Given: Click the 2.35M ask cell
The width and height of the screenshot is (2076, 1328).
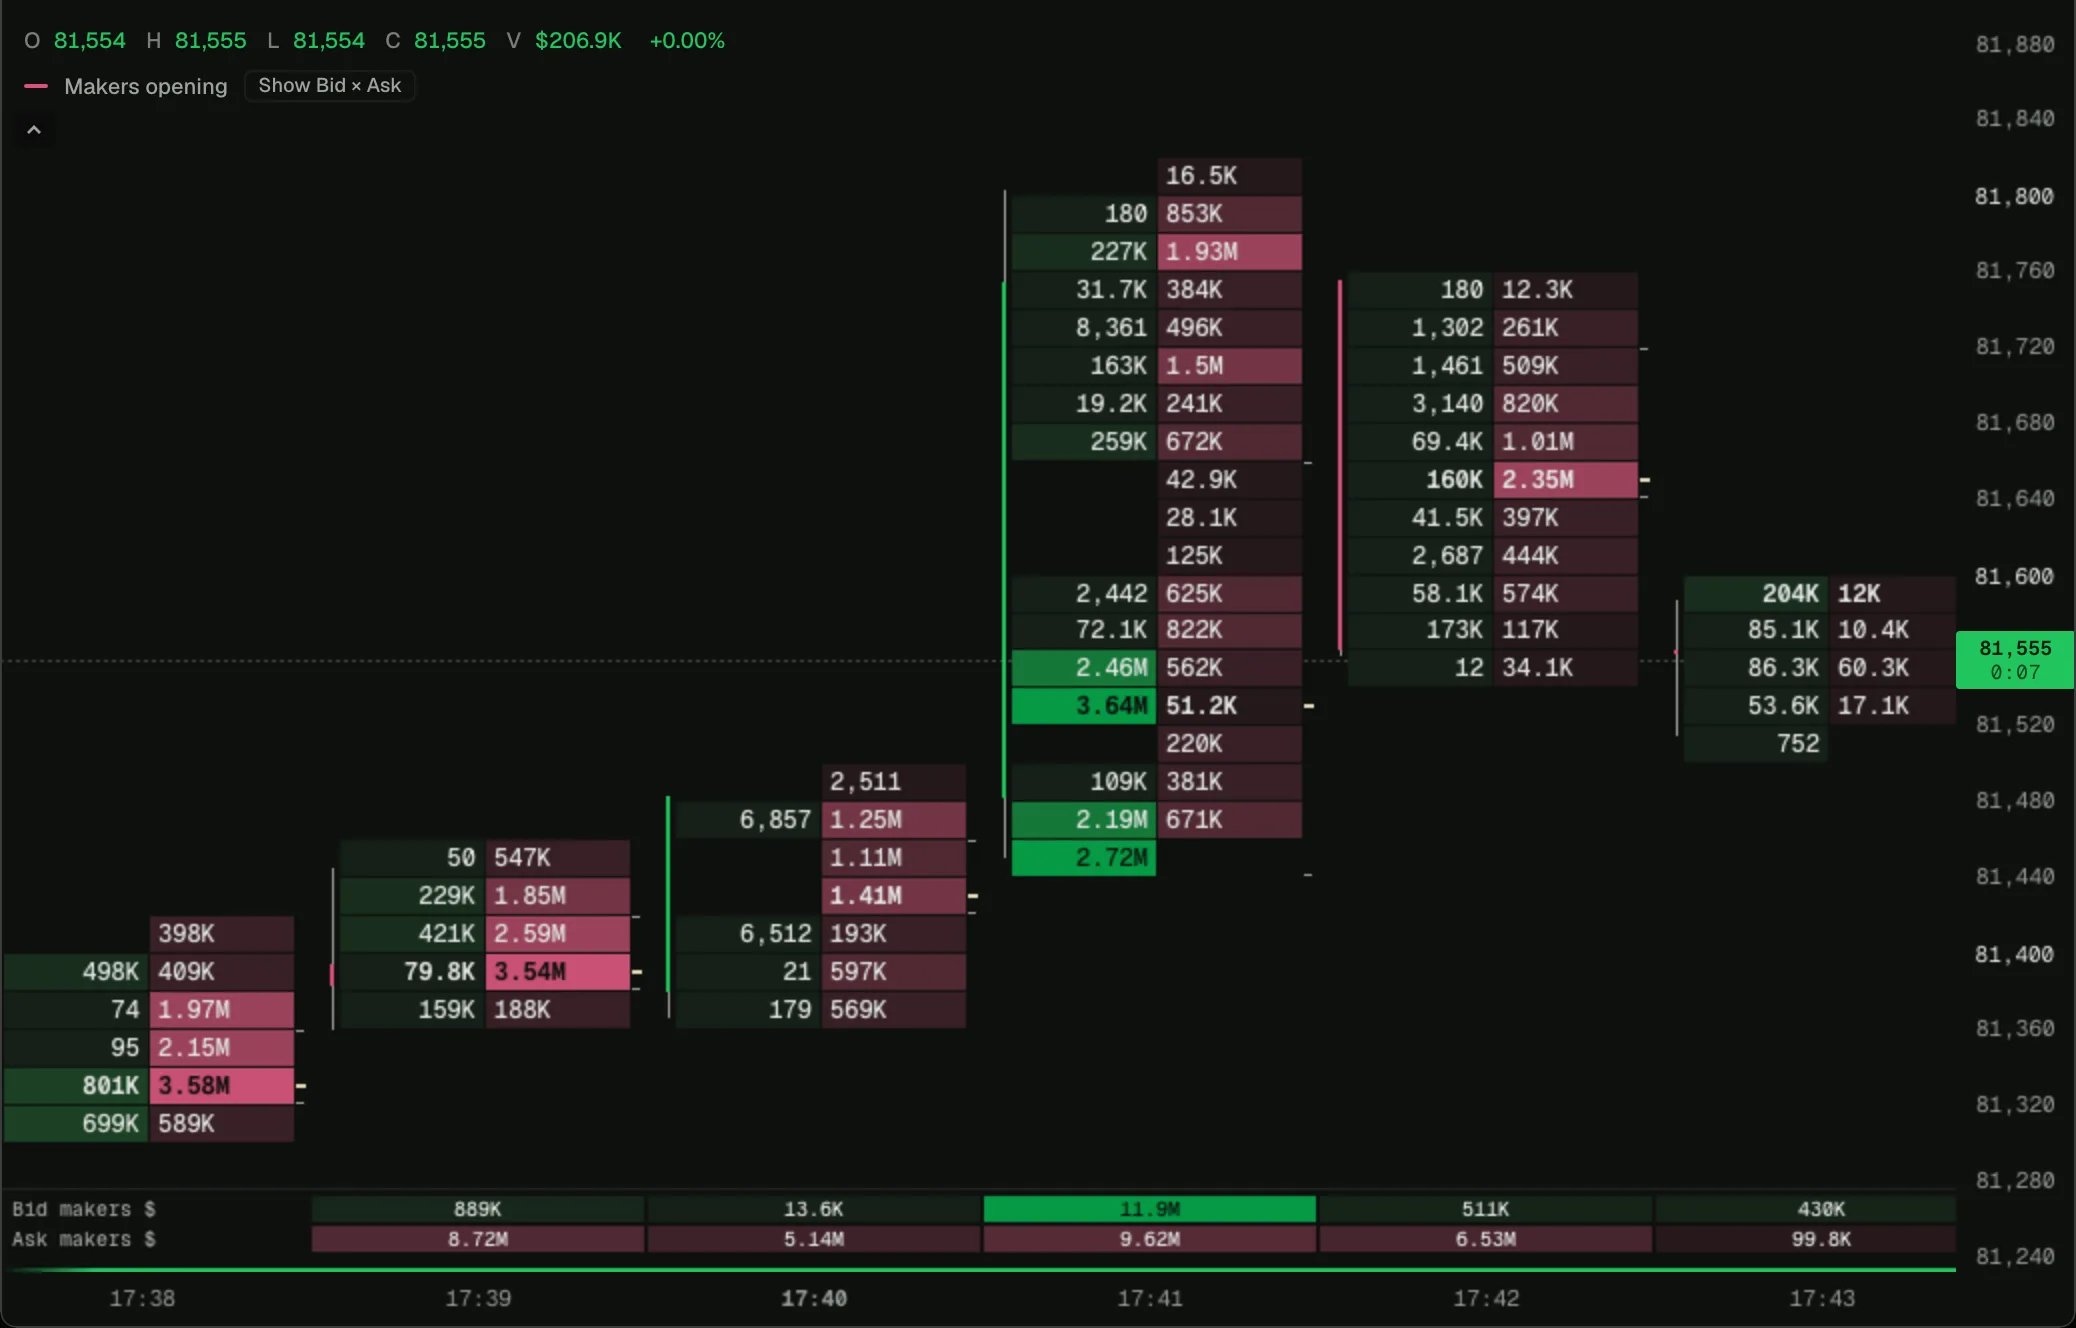Looking at the screenshot, I should pyautogui.click(x=1566, y=480).
